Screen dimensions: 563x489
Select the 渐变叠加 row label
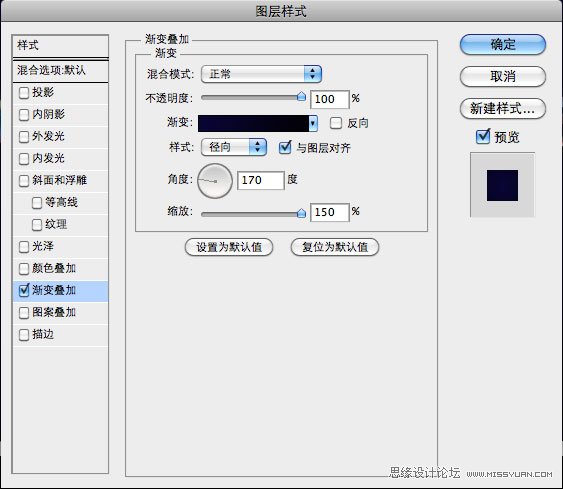[54, 290]
